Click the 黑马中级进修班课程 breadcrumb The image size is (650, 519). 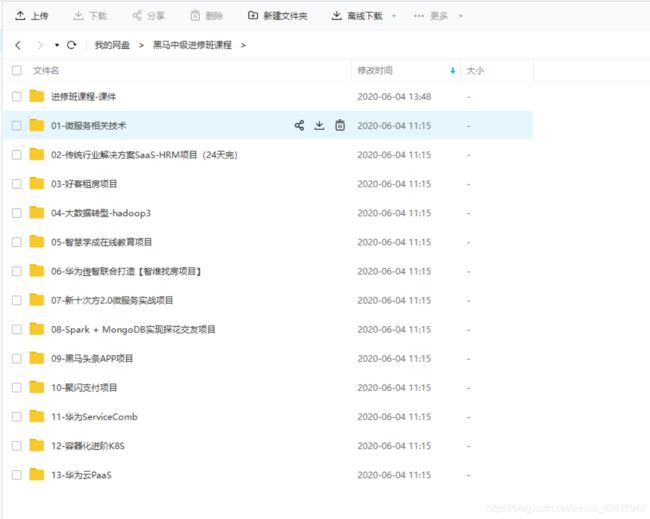coord(192,45)
